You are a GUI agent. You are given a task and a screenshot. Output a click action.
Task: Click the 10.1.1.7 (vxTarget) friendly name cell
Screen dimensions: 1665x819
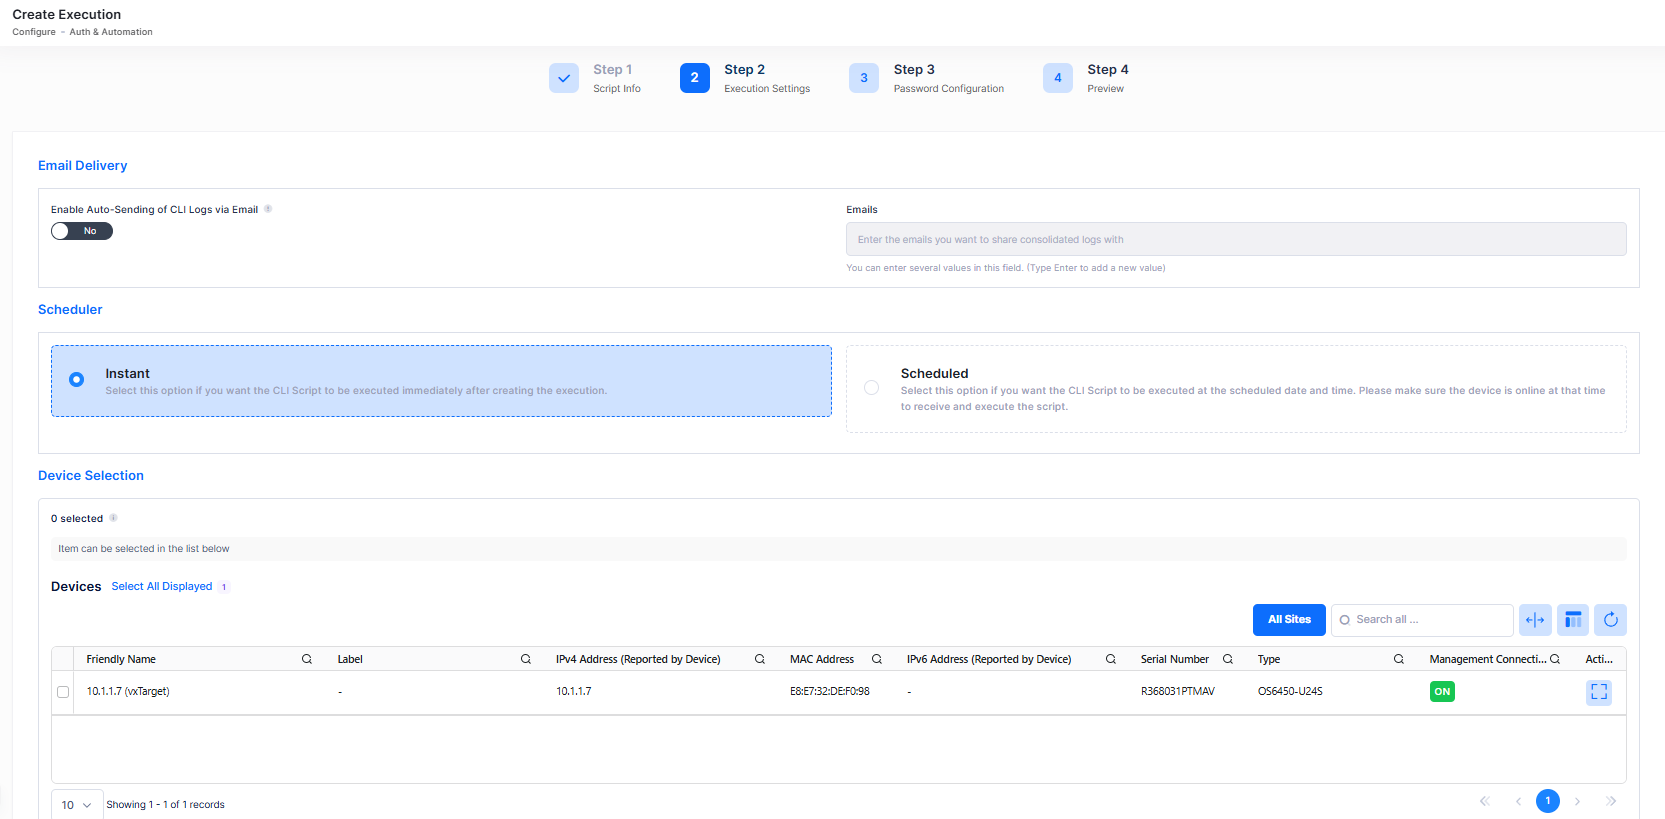(x=128, y=691)
